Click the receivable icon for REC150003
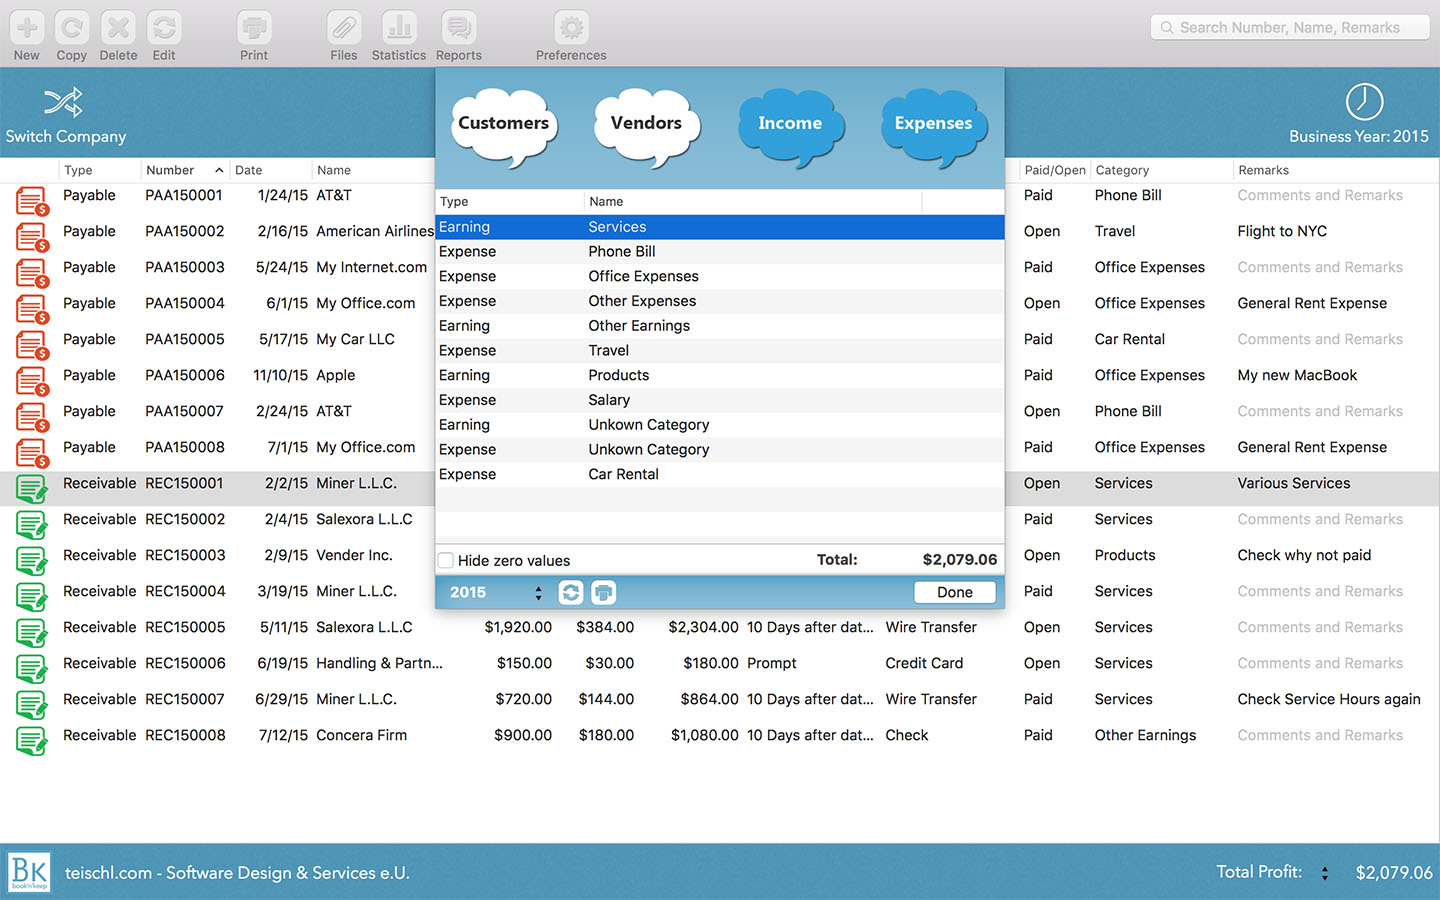Image resolution: width=1440 pixels, height=900 pixels. click(x=32, y=561)
